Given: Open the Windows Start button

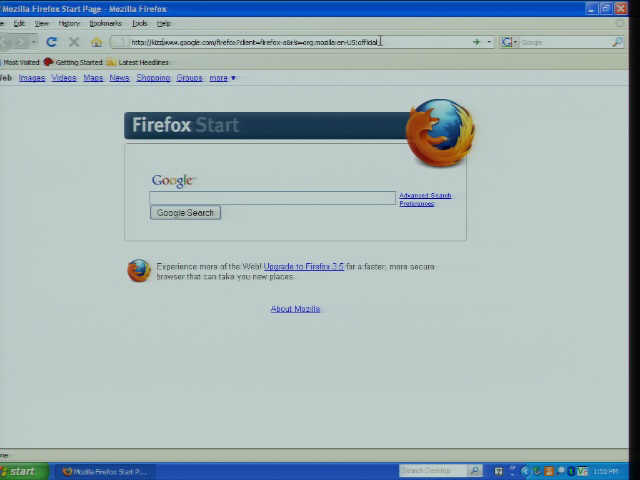Looking at the screenshot, I should pyautogui.click(x=24, y=471).
